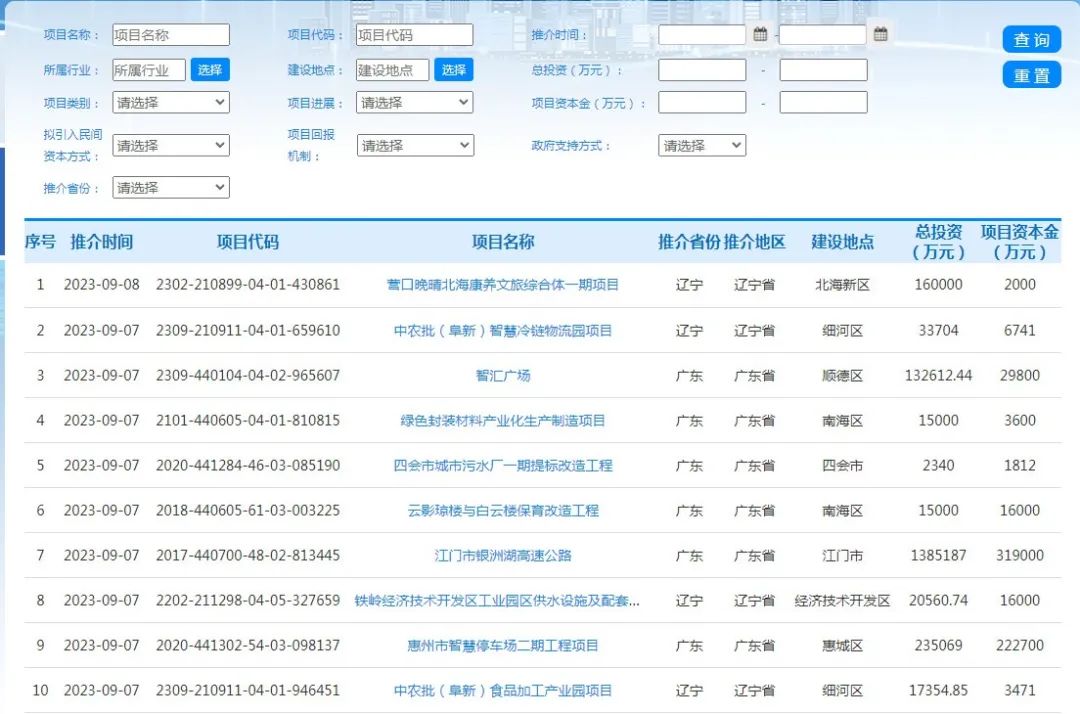
Task: Open 营口晚晴北海康养文旅综合体一期项目 link
Action: (503, 285)
